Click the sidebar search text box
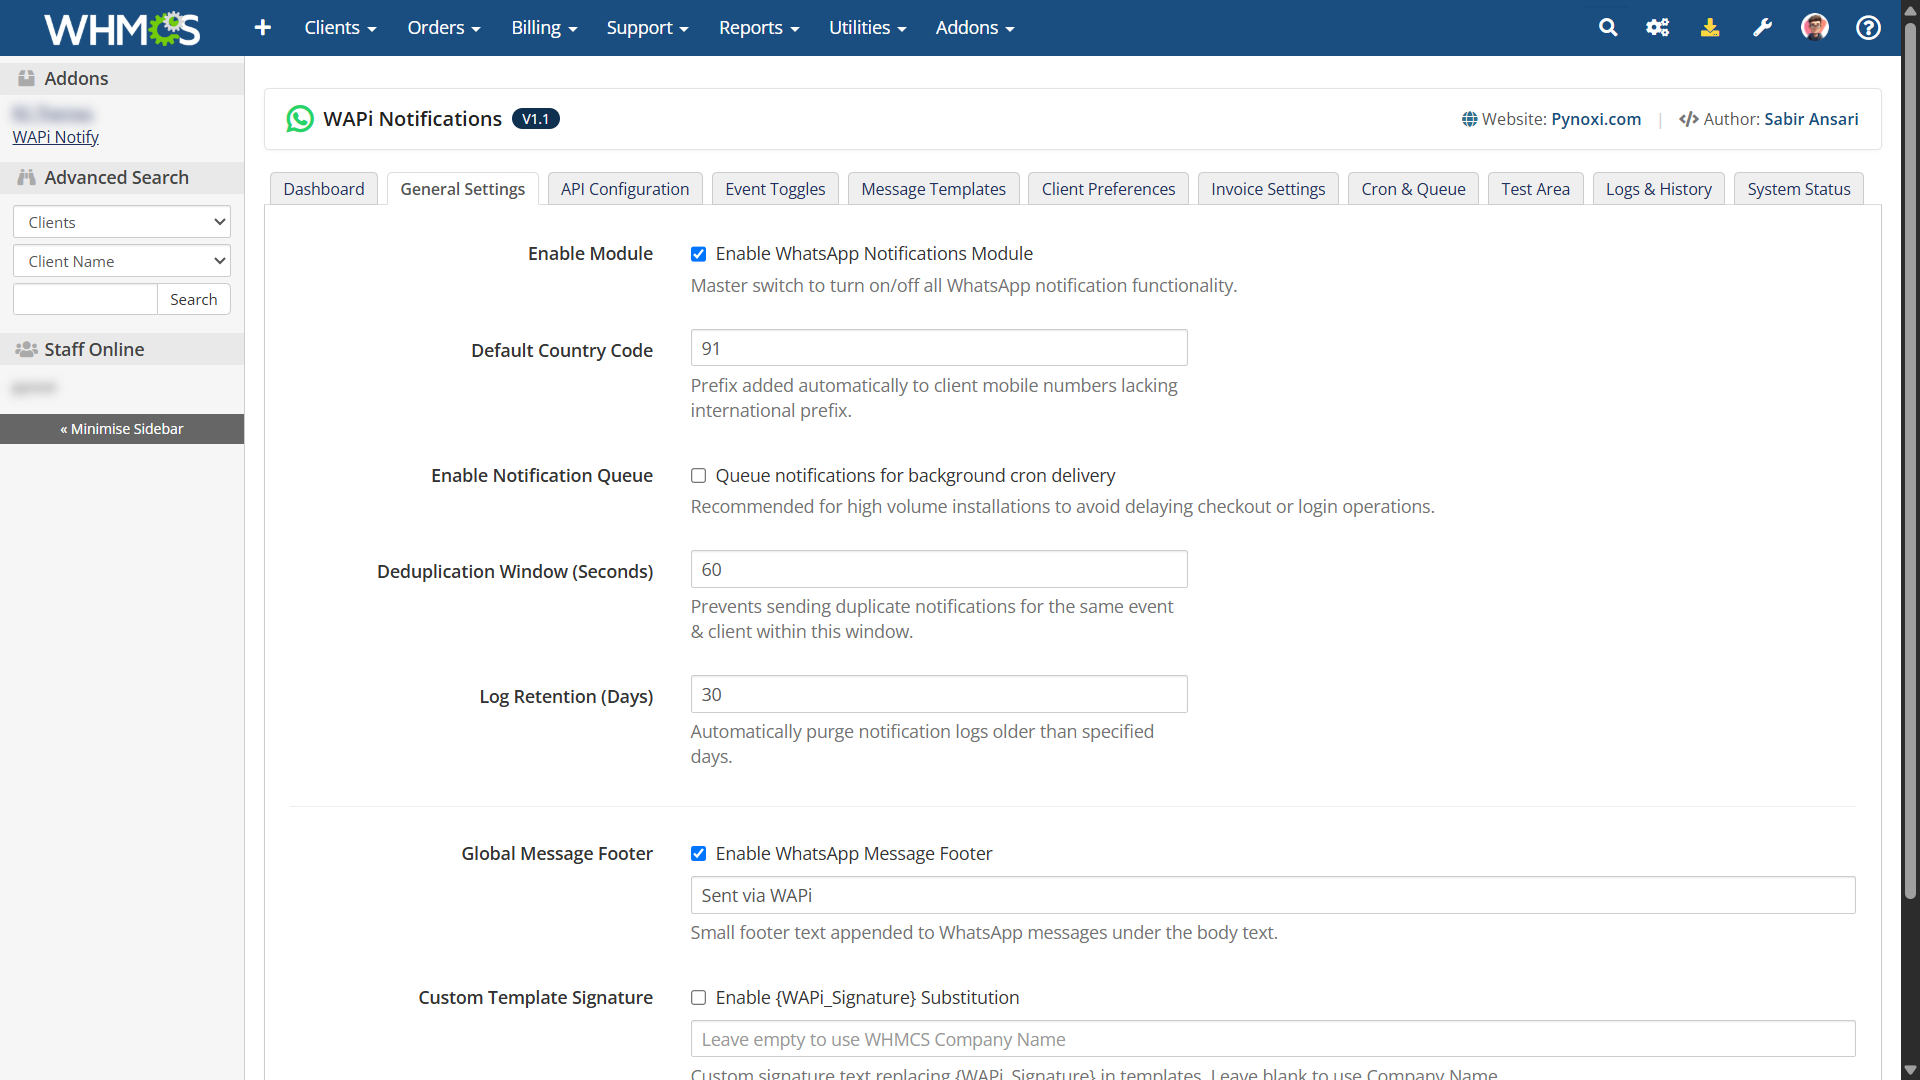 coord(85,299)
